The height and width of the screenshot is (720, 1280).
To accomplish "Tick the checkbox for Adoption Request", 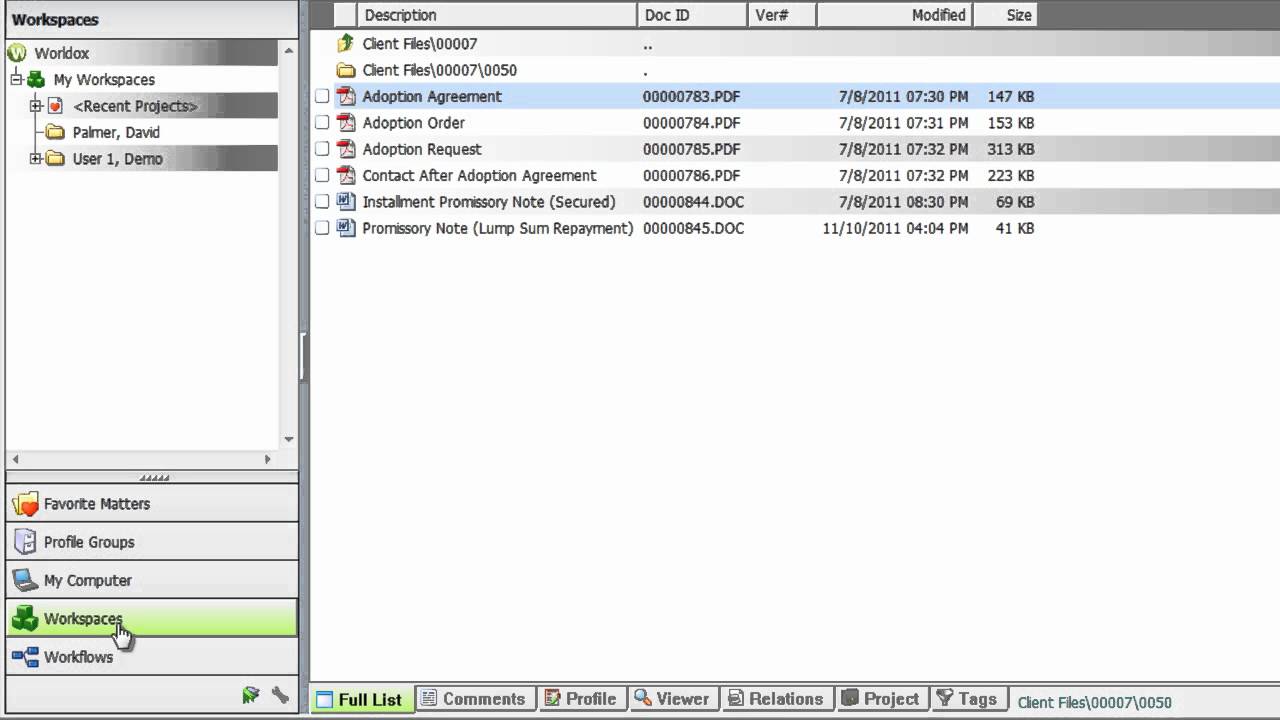I will [322, 149].
